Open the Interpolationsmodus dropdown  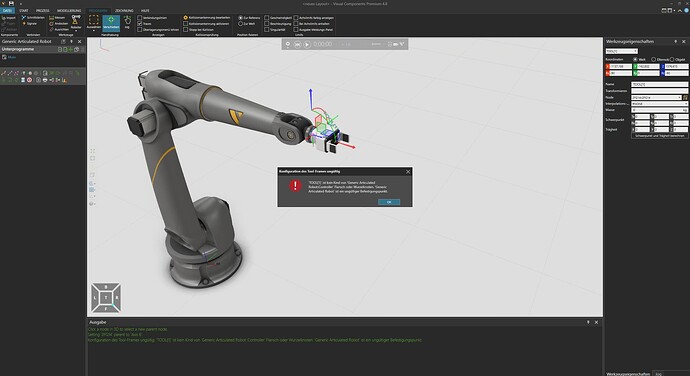[x=659, y=103]
